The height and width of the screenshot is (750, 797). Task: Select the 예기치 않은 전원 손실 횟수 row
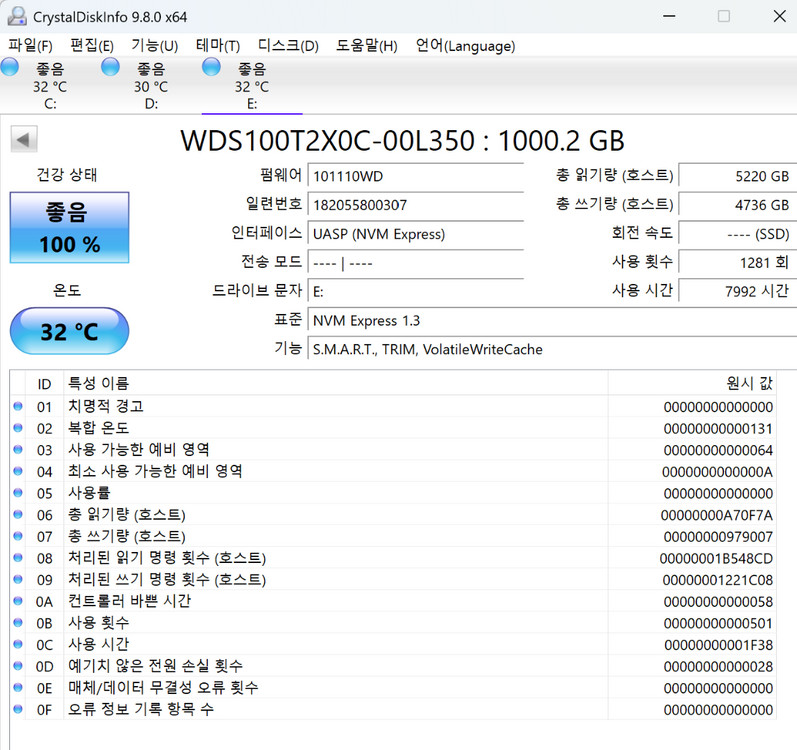click(393, 666)
